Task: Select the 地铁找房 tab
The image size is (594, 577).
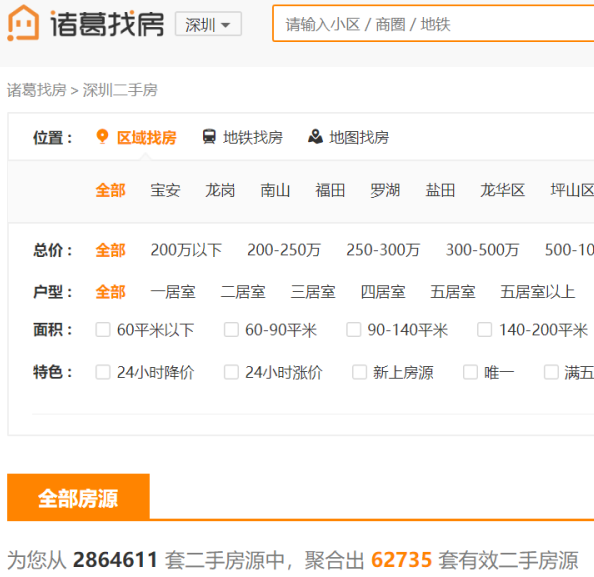Action: [243, 137]
